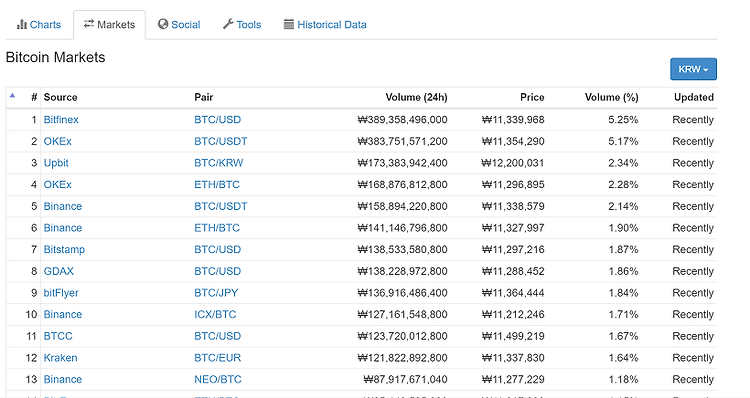Open BTCC BTC/USD pair link

click(217, 336)
